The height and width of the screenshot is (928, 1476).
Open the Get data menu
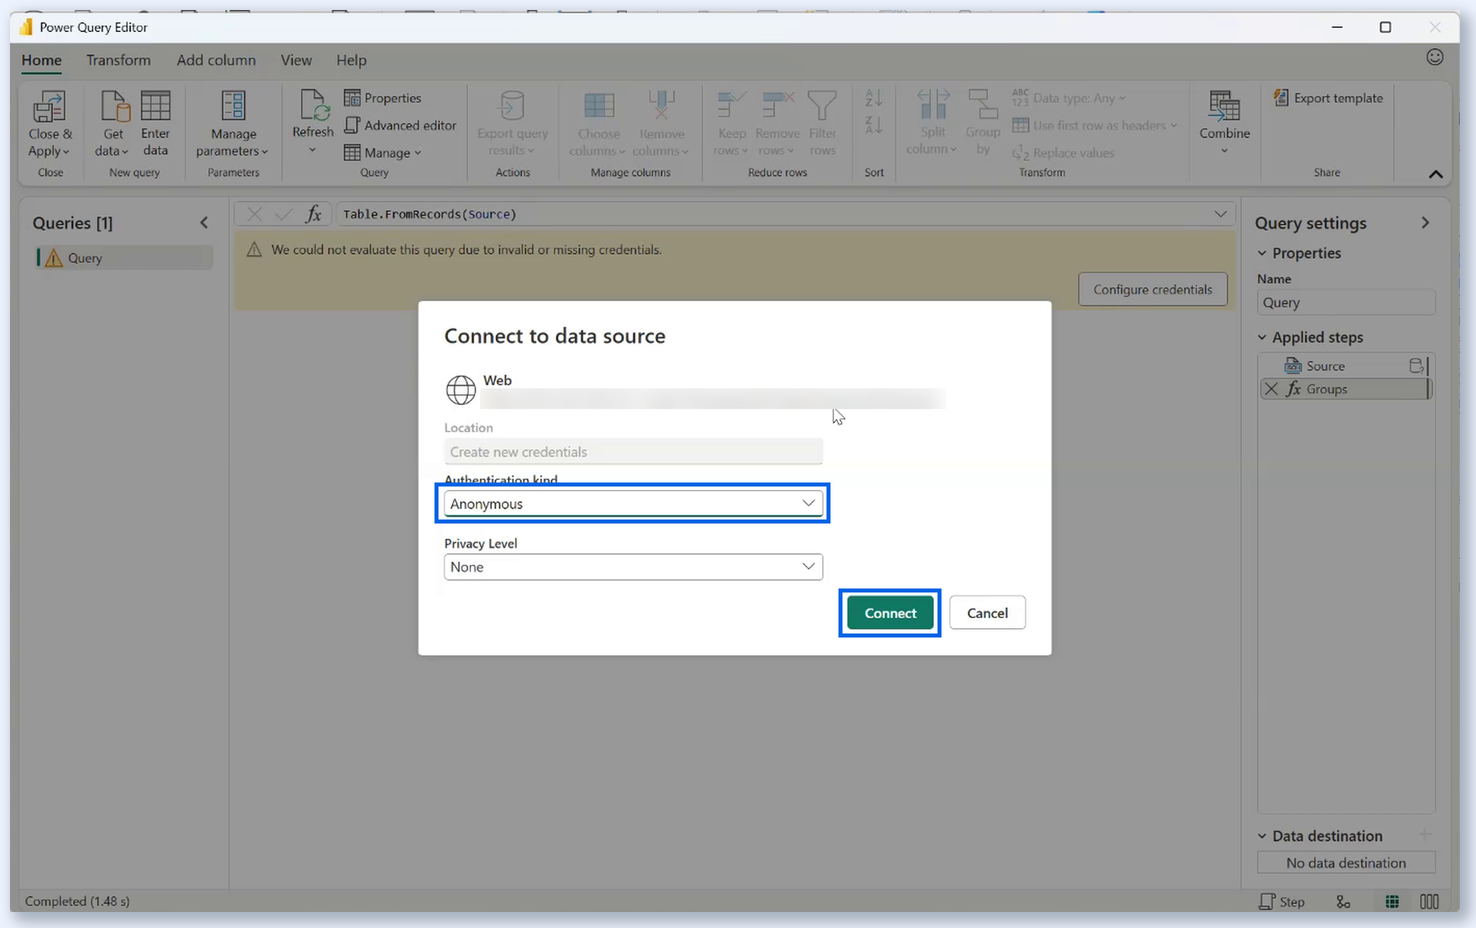pyautogui.click(x=113, y=124)
